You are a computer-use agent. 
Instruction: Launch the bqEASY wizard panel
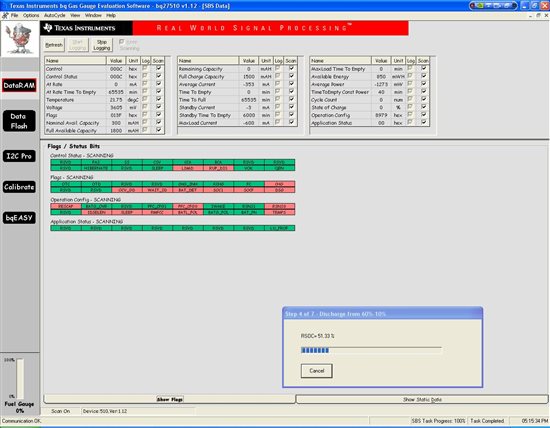[x=19, y=218]
